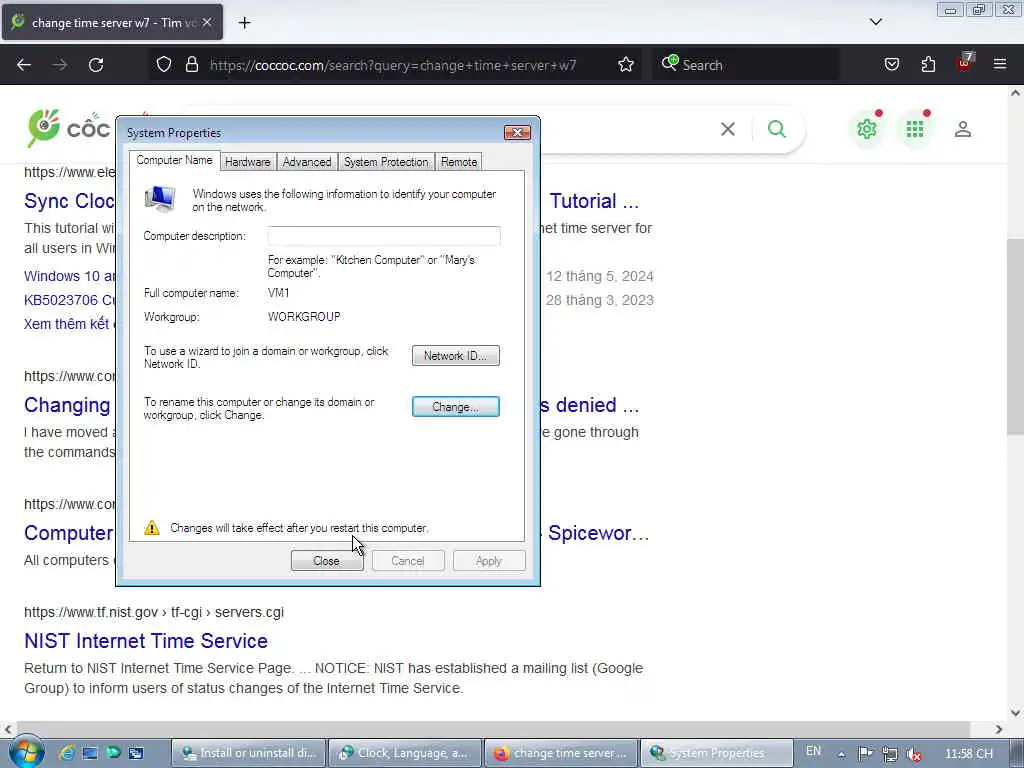1024x768 pixels.
Task: Open the 'Changing' search result link
Action: tap(67, 405)
